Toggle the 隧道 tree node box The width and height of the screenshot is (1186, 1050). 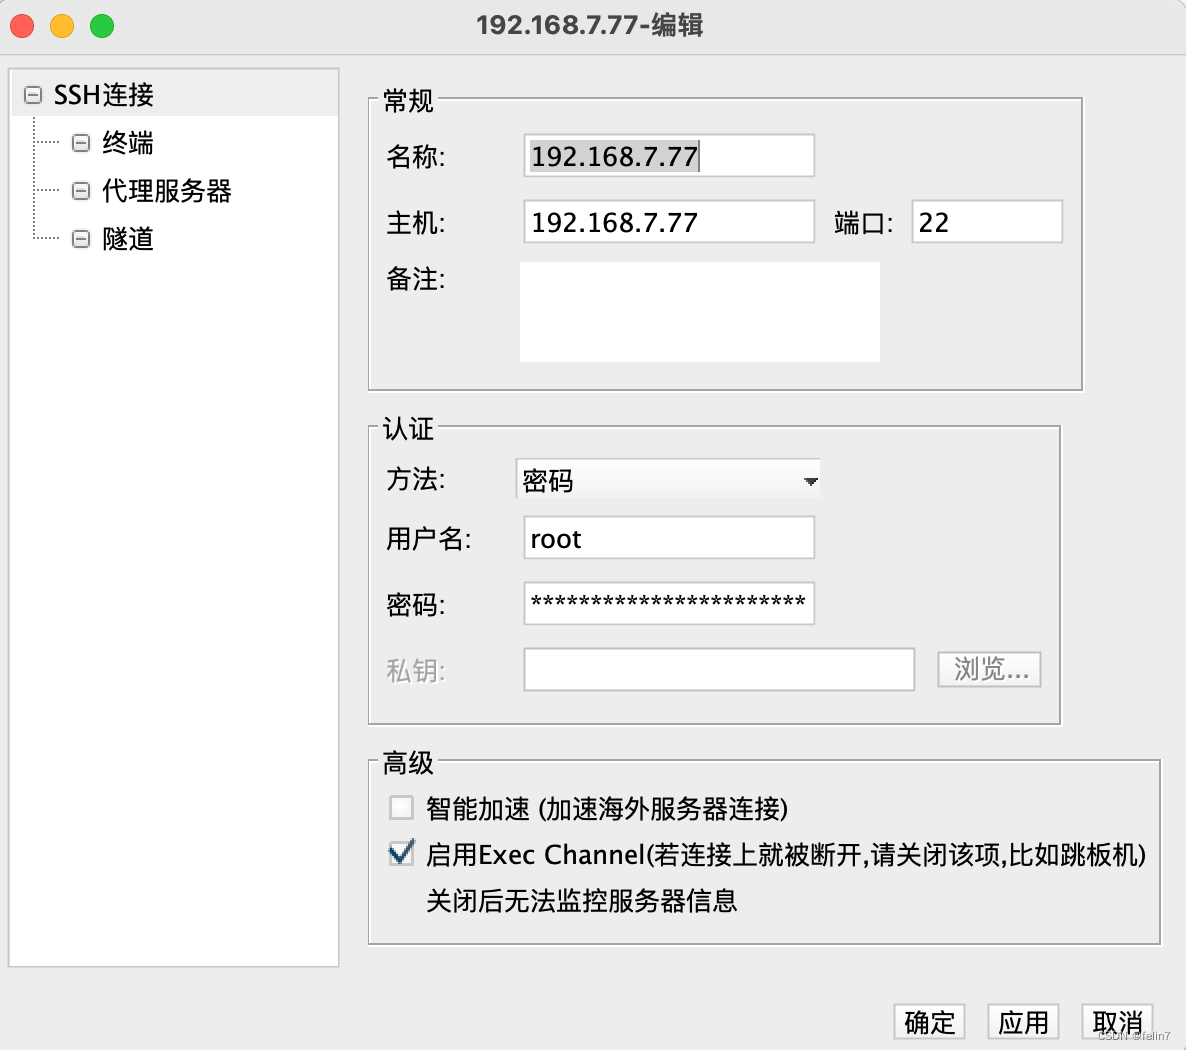pyautogui.click(x=81, y=239)
